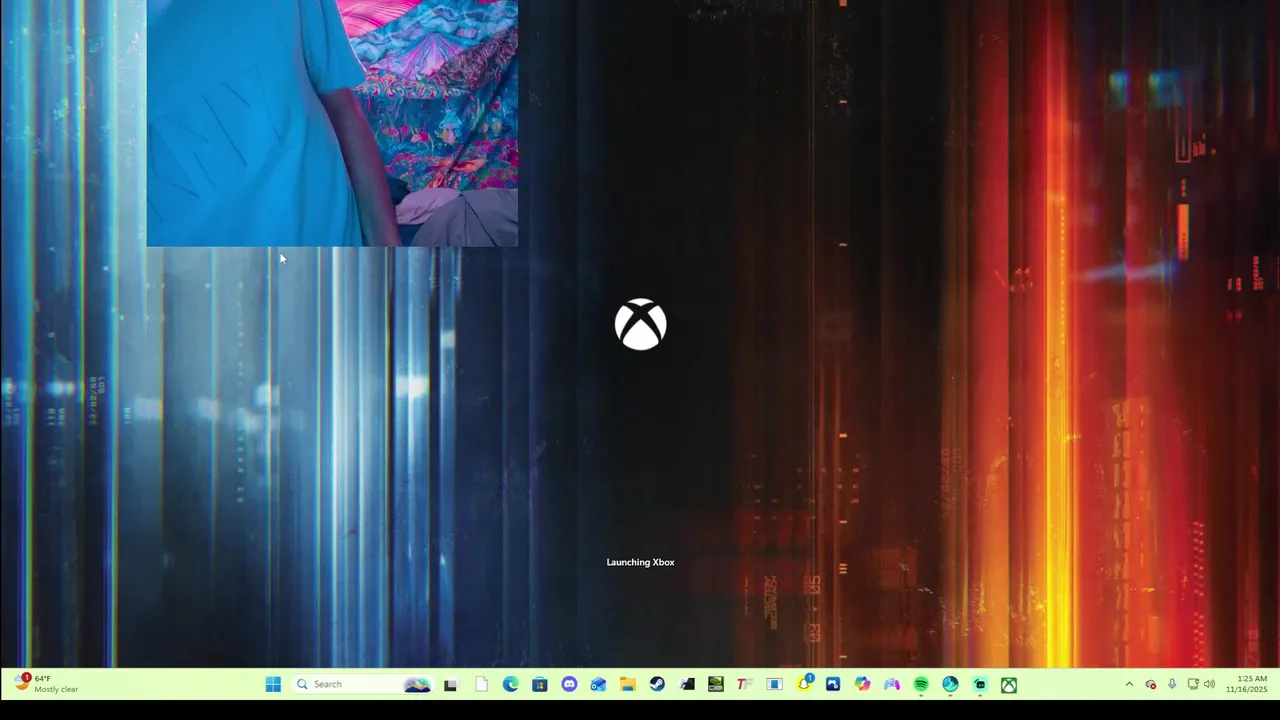Viewport: 1280px width, 720px height.
Task: Open Spotify from the taskbar
Action: click(921, 685)
